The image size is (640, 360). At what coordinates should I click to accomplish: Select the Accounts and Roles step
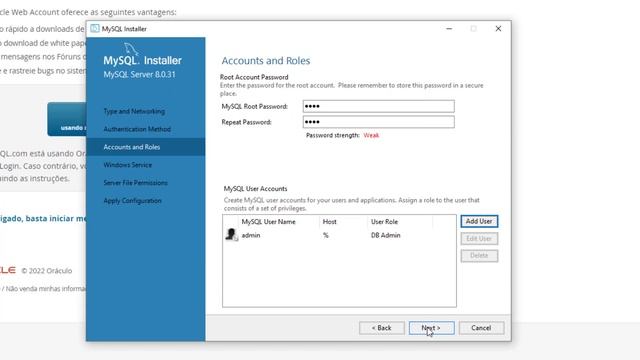tap(145, 147)
